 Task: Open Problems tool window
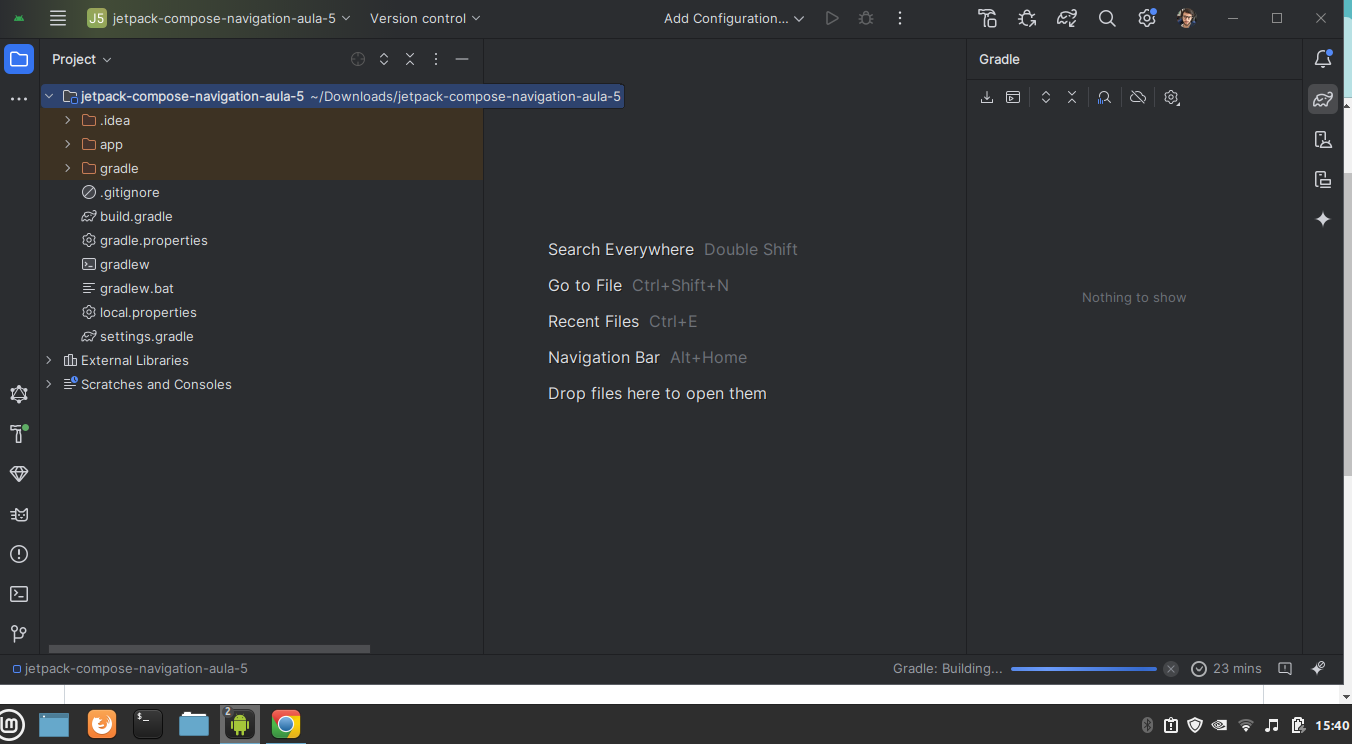(x=19, y=554)
